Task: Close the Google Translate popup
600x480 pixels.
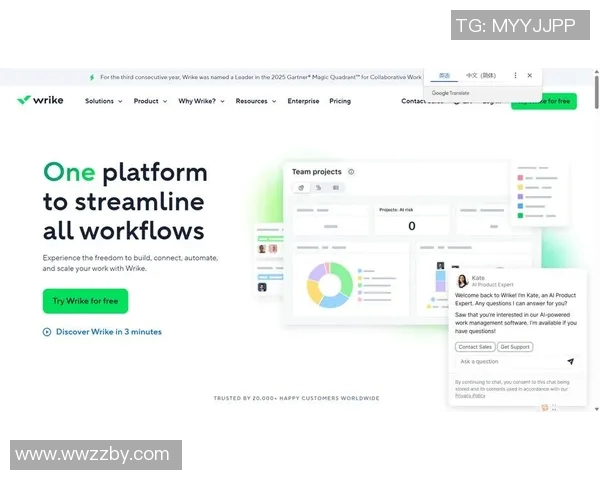Action: point(530,75)
